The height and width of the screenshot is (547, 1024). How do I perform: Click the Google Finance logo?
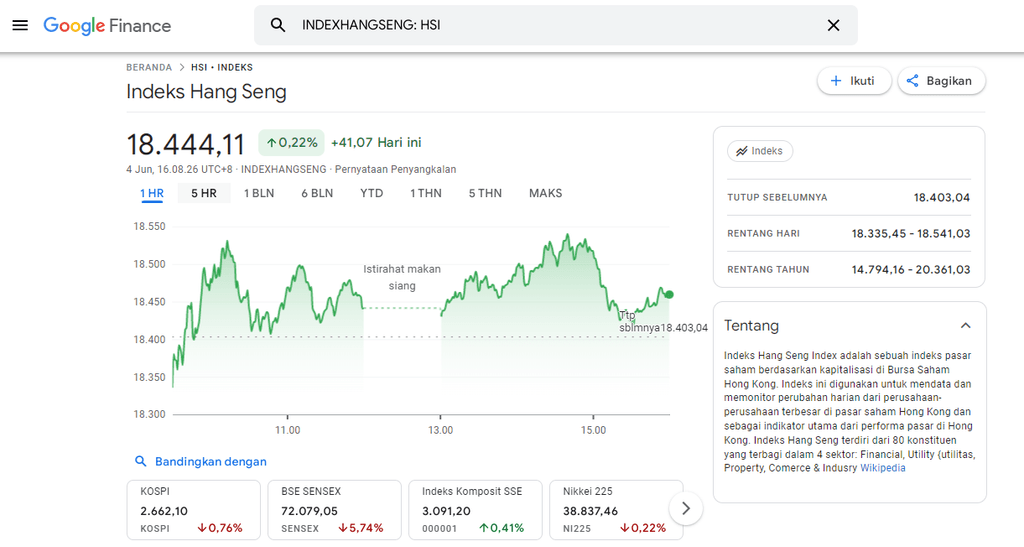point(107,25)
